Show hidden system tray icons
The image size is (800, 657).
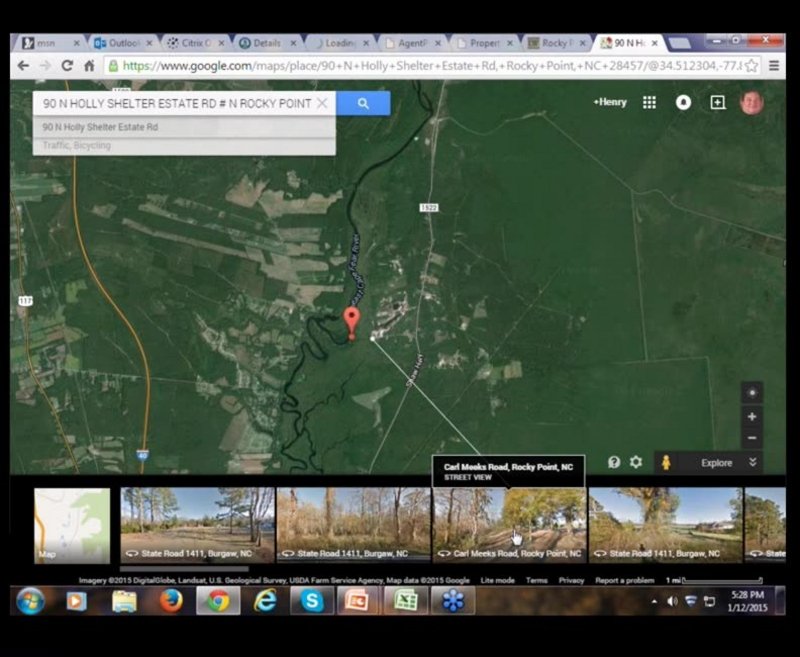click(654, 601)
